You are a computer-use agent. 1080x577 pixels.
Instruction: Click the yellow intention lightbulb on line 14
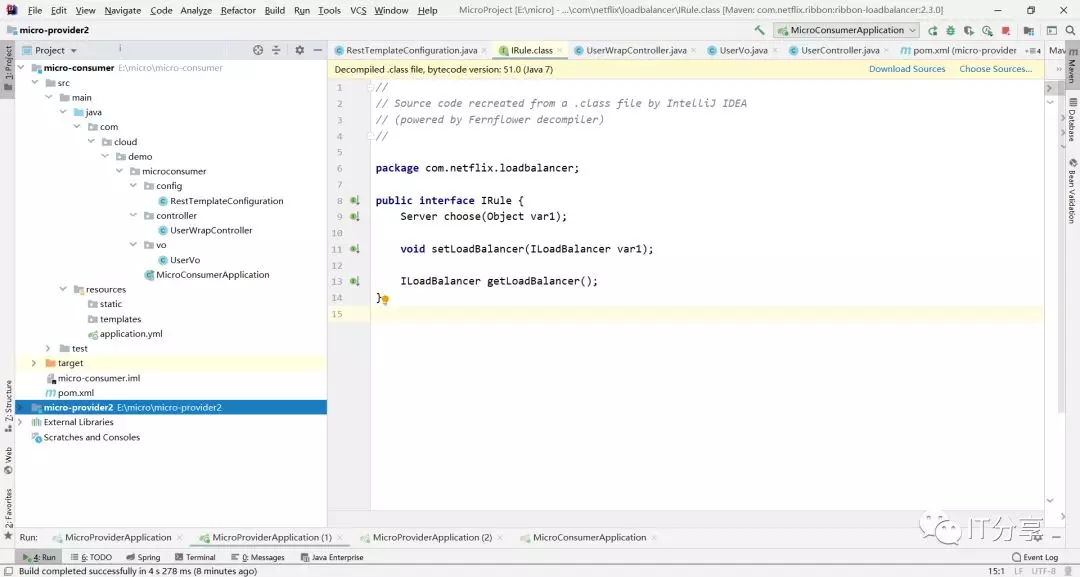tap(385, 300)
